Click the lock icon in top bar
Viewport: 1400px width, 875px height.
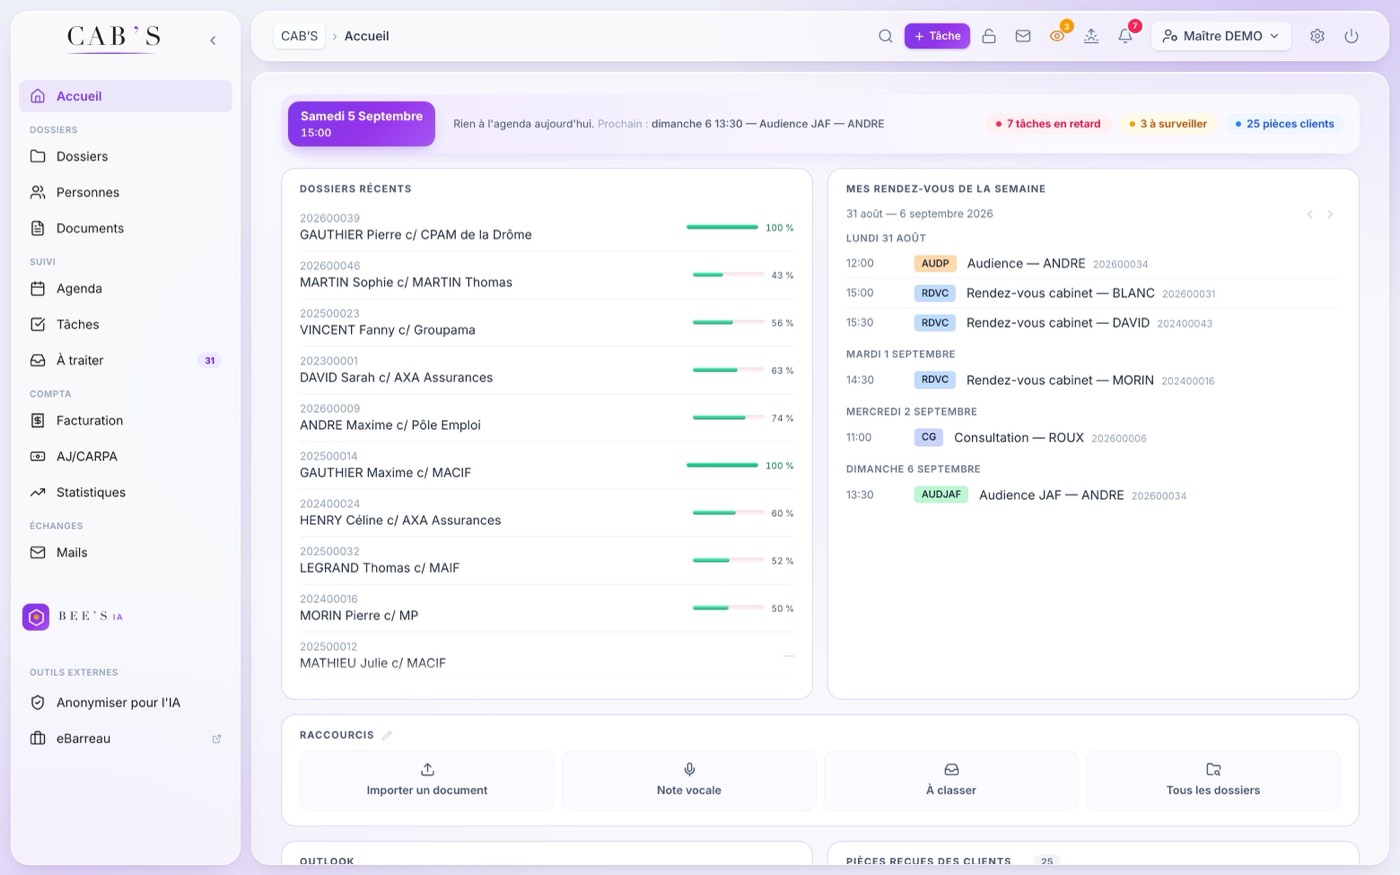point(988,36)
